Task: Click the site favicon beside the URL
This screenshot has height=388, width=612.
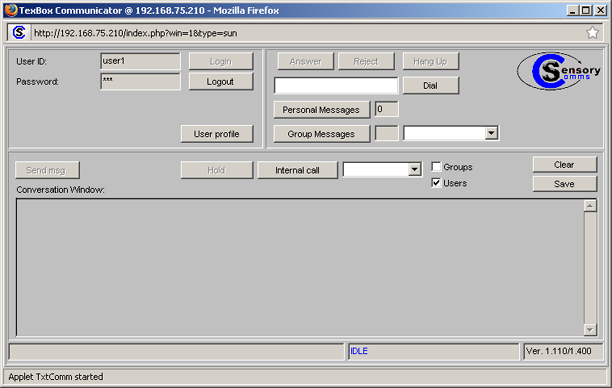Action: [19, 33]
